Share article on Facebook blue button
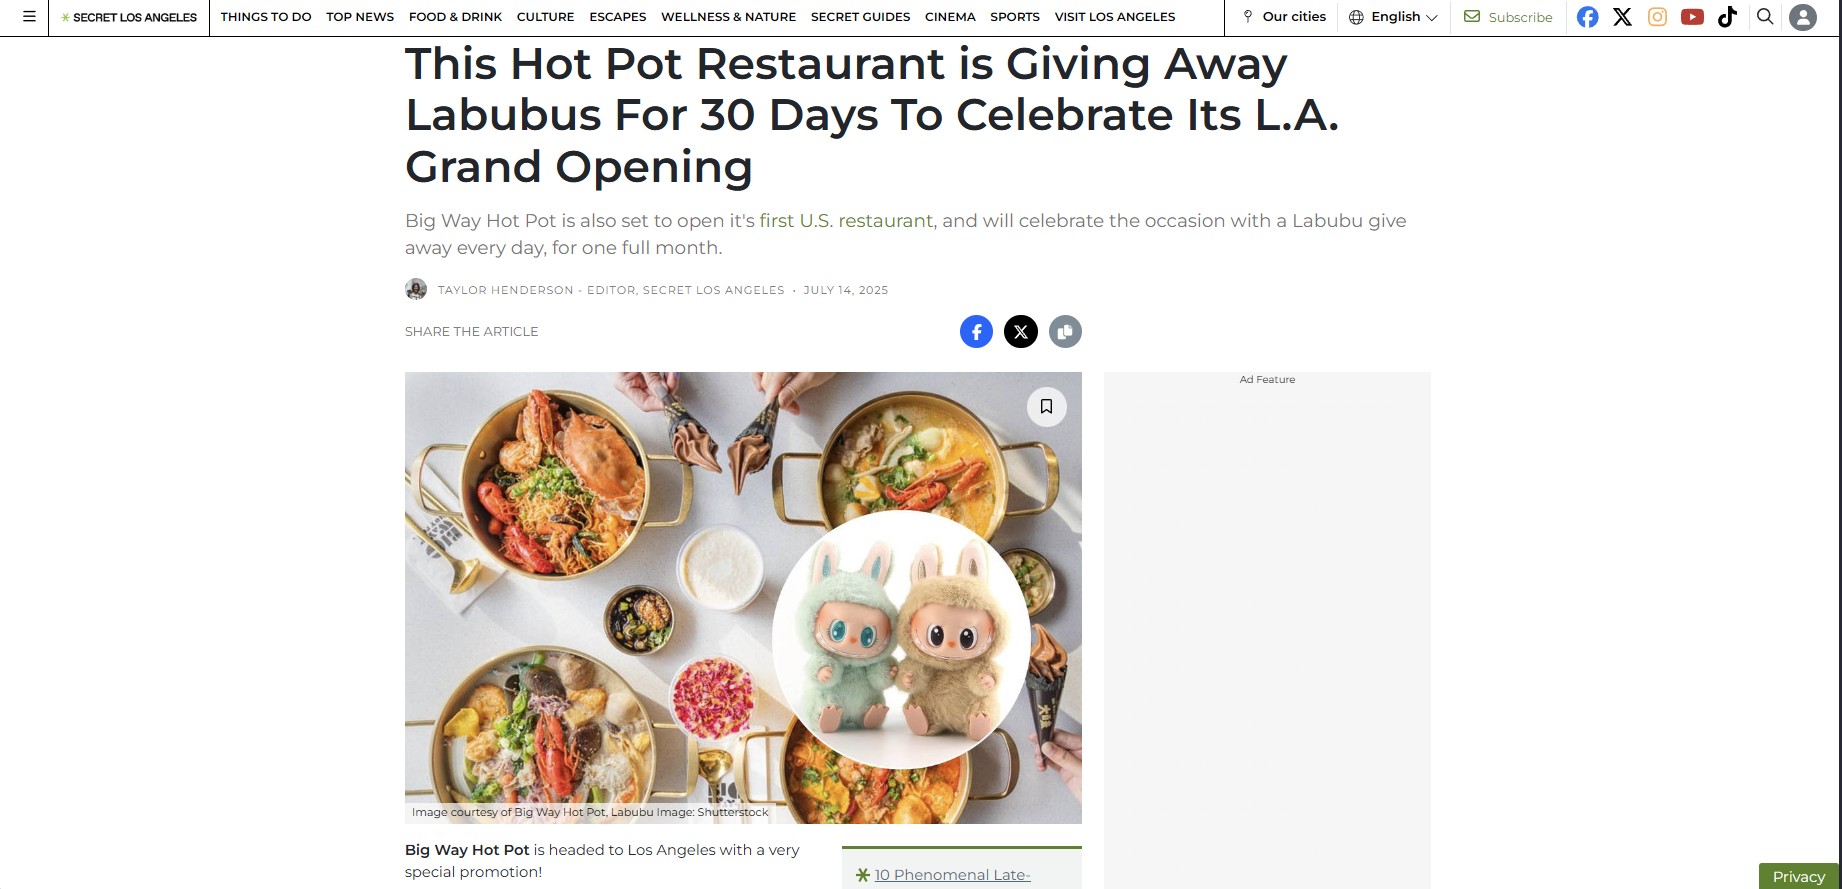The width and height of the screenshot is (1842, 889). tap(976, 331)
